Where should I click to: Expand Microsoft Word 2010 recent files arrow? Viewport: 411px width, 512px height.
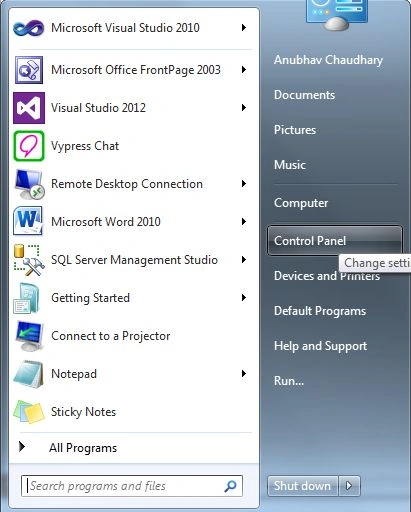244,222
